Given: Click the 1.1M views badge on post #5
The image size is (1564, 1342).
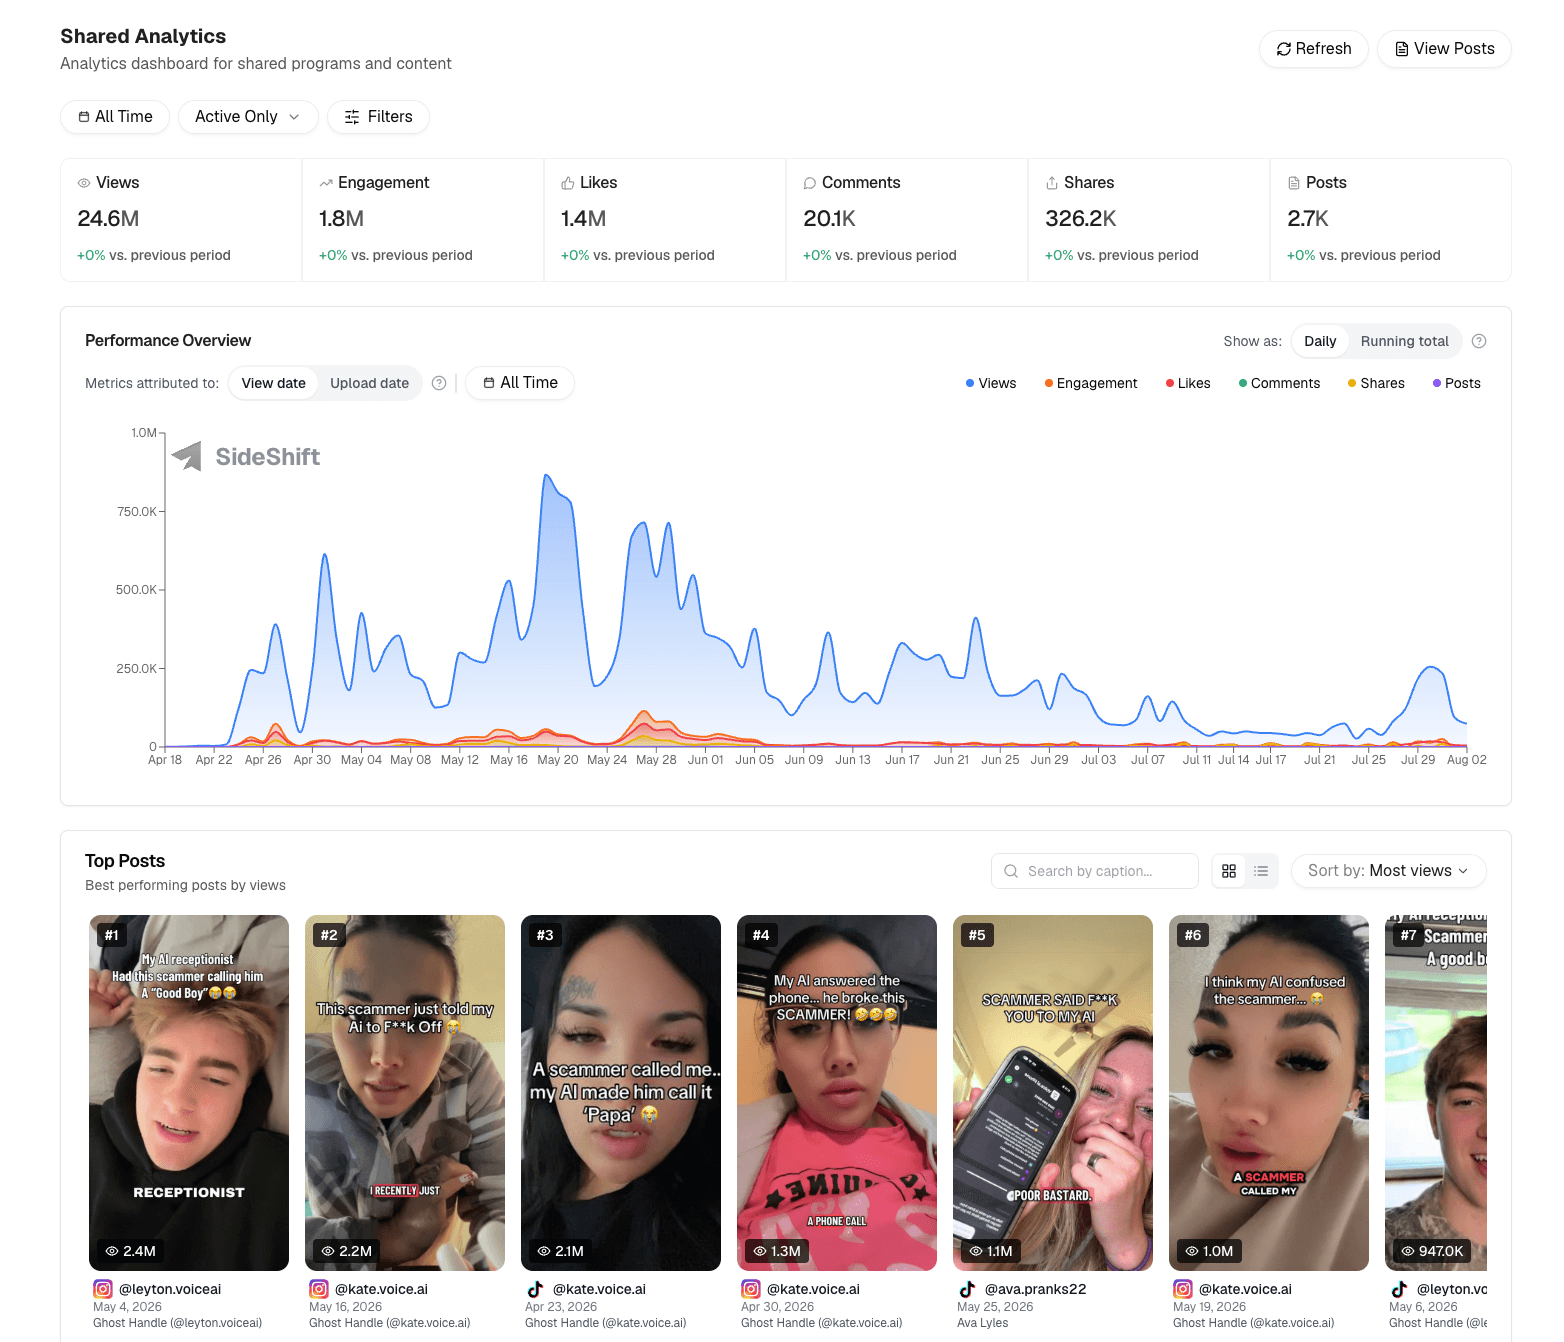Looking at the screenshot, I should tap(991, 1251).
